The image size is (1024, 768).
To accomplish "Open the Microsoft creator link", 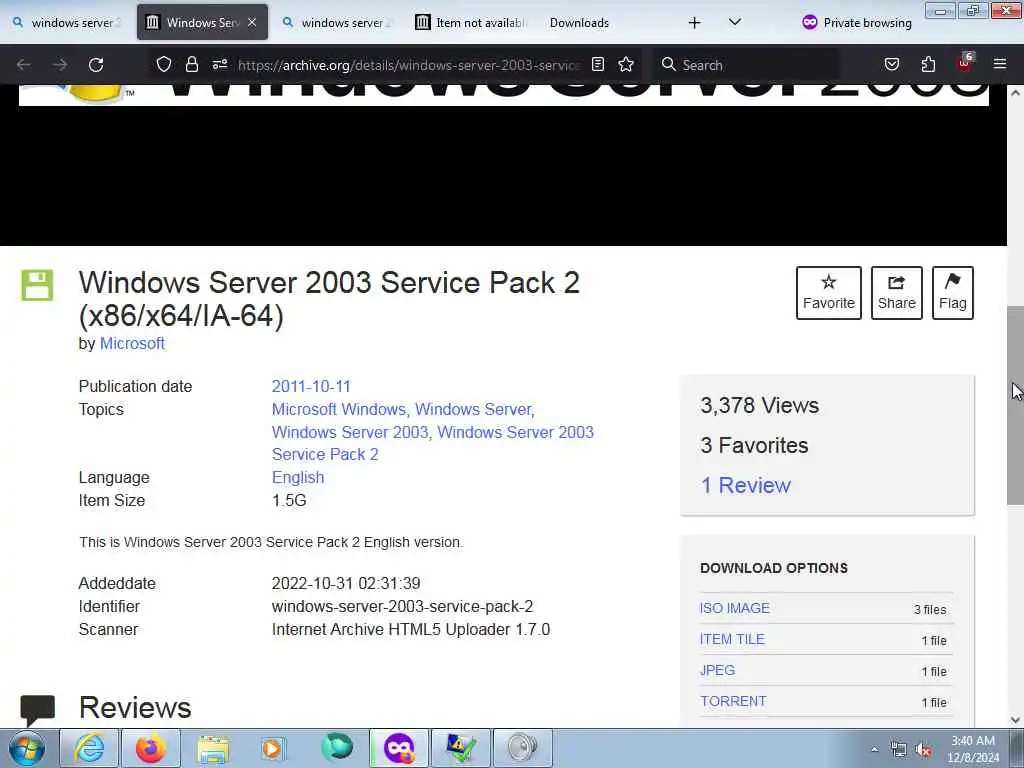I will tap(132, 344).
